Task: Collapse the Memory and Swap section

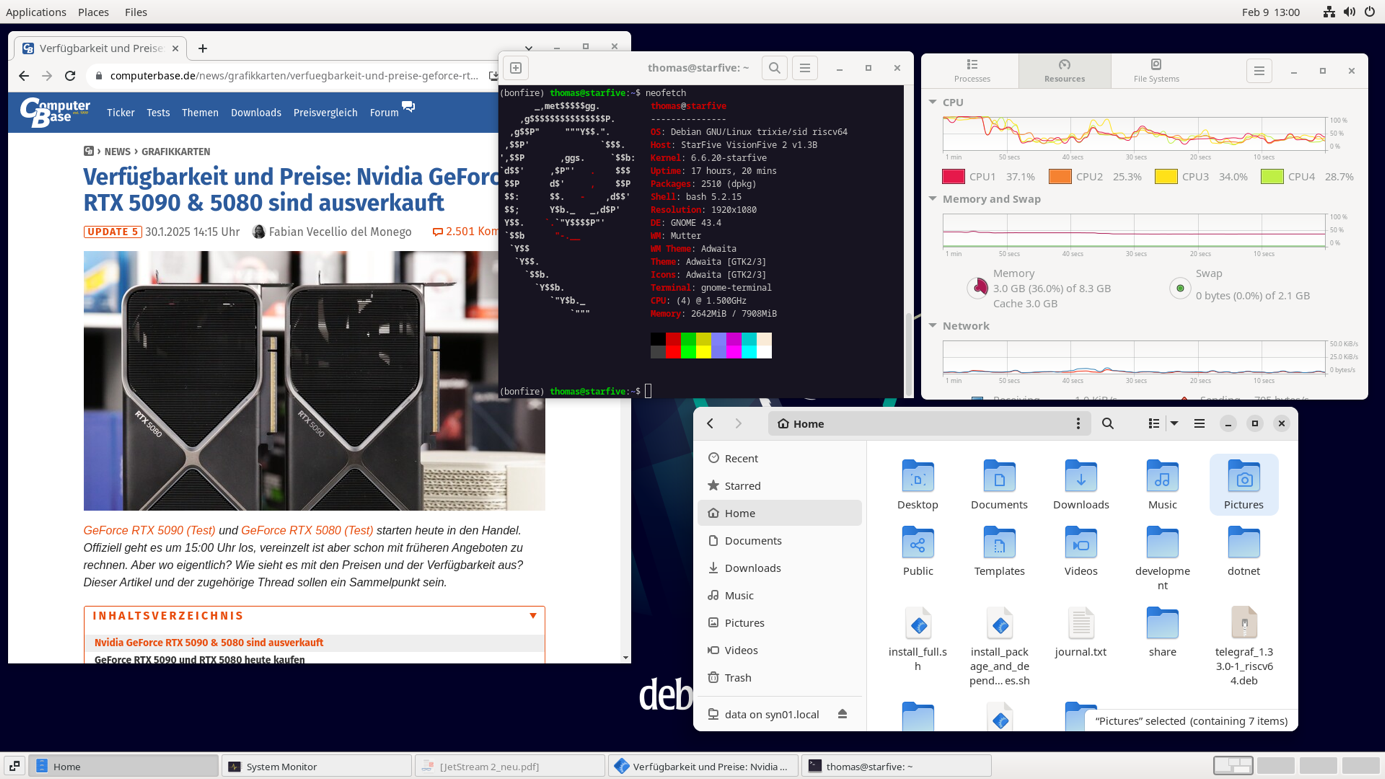Action: pyautogui.click(x=933, y=199)
